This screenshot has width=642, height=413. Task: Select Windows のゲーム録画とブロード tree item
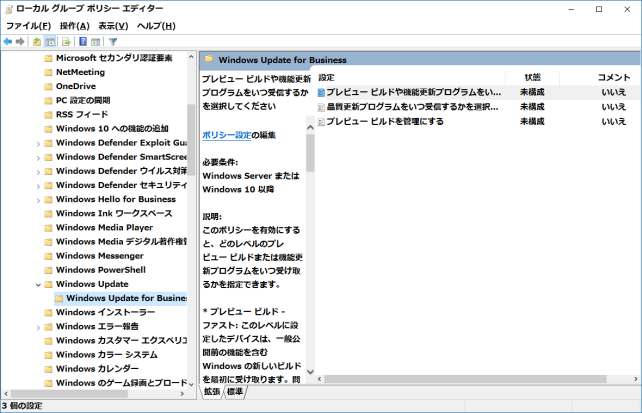121,383
